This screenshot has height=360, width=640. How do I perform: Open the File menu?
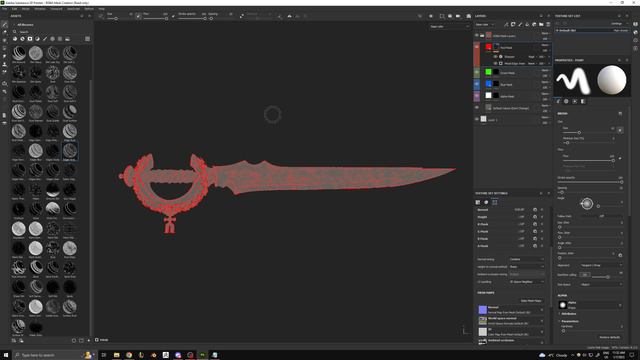(4, 9)
